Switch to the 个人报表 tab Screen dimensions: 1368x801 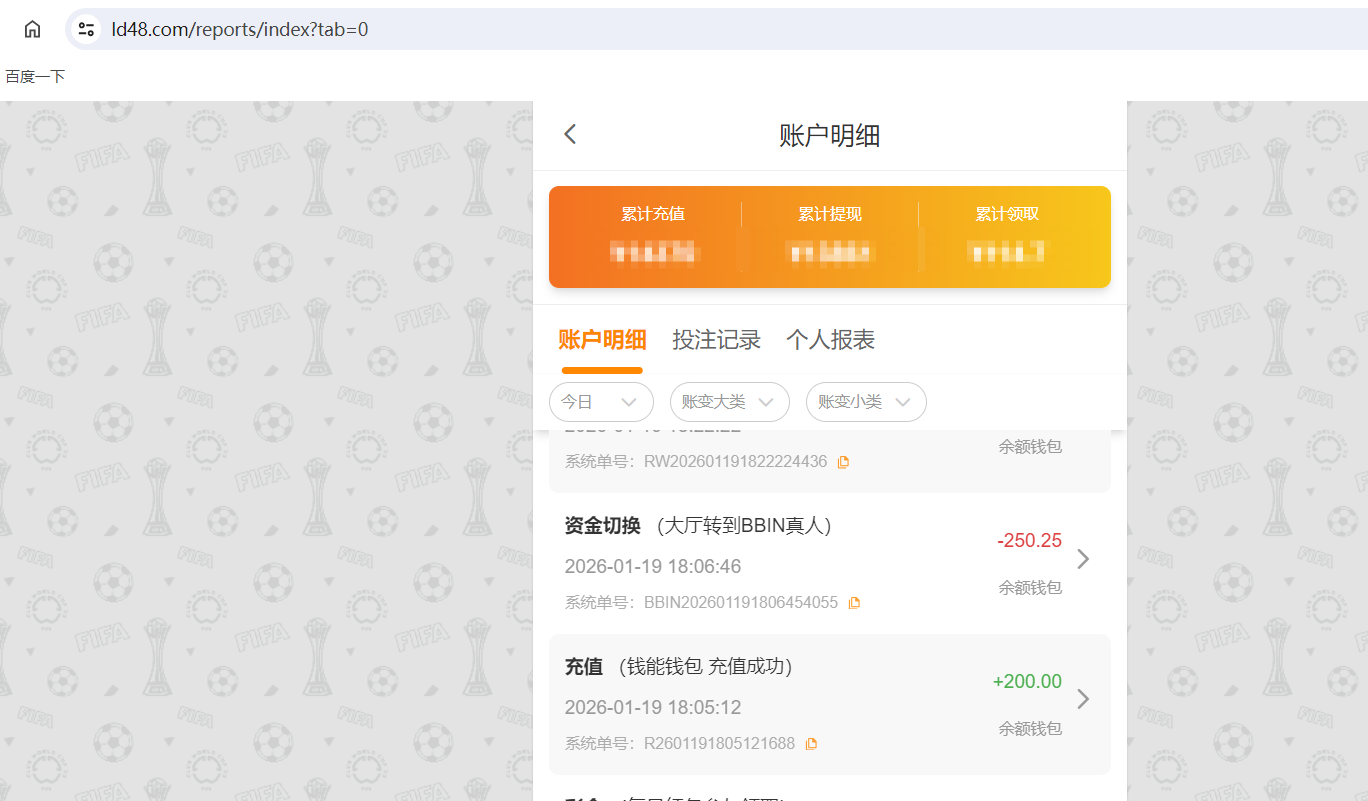pos(831,340)
